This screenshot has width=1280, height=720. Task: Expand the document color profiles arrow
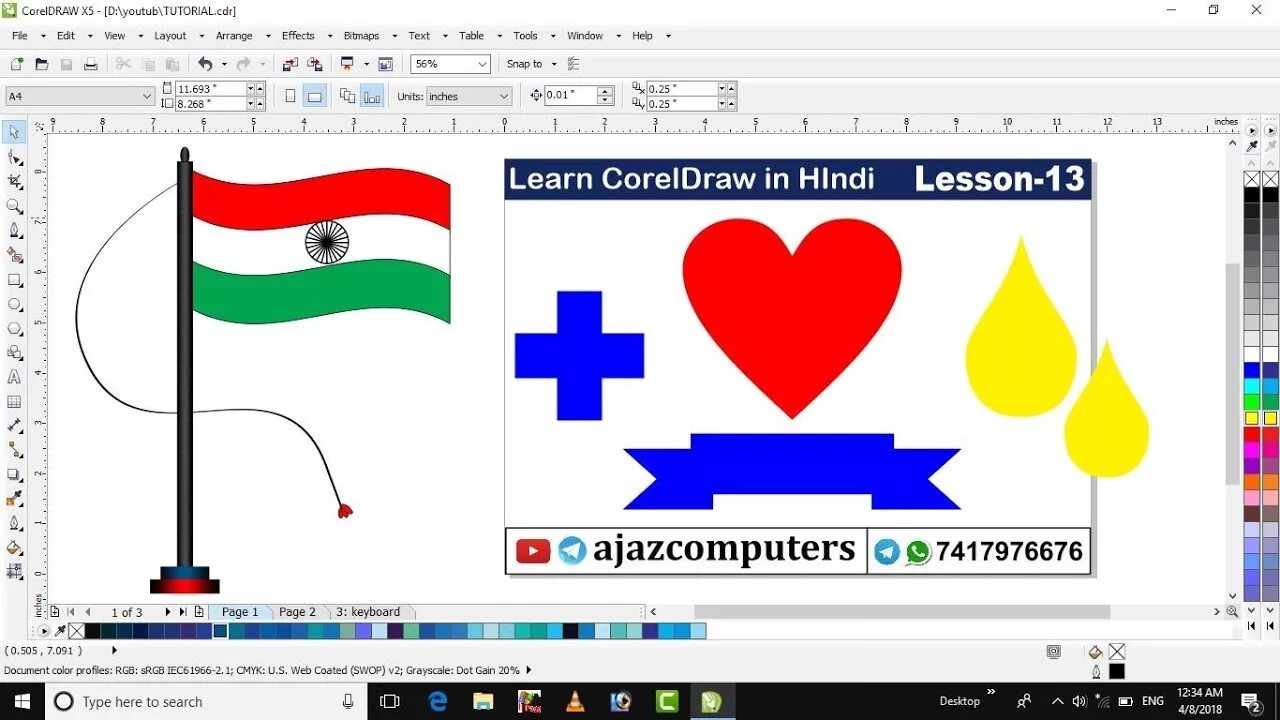click(x=529, y=670)
